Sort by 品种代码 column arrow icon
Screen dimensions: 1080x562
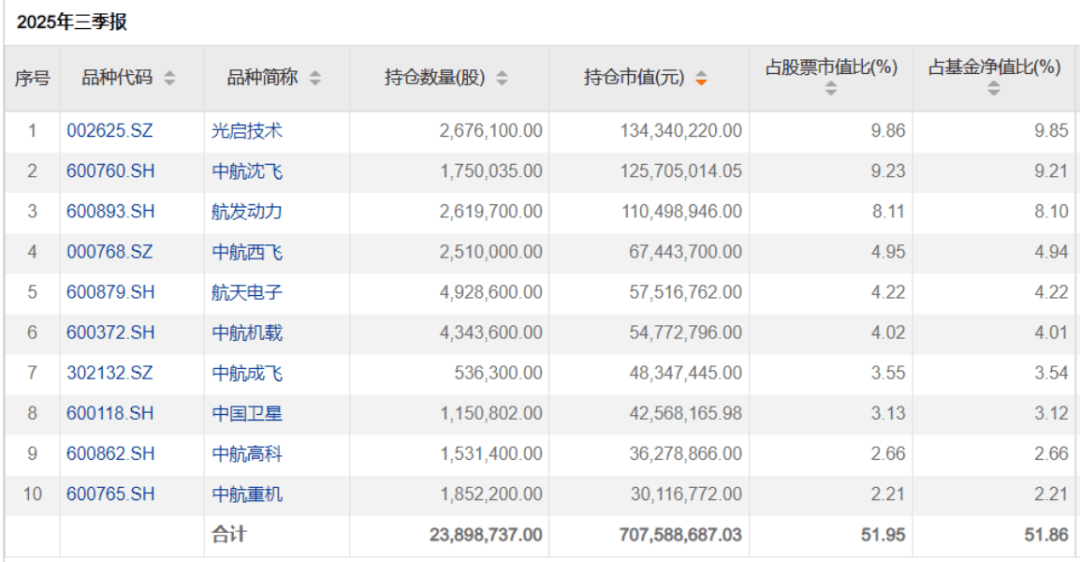click(x=170, y=78)
